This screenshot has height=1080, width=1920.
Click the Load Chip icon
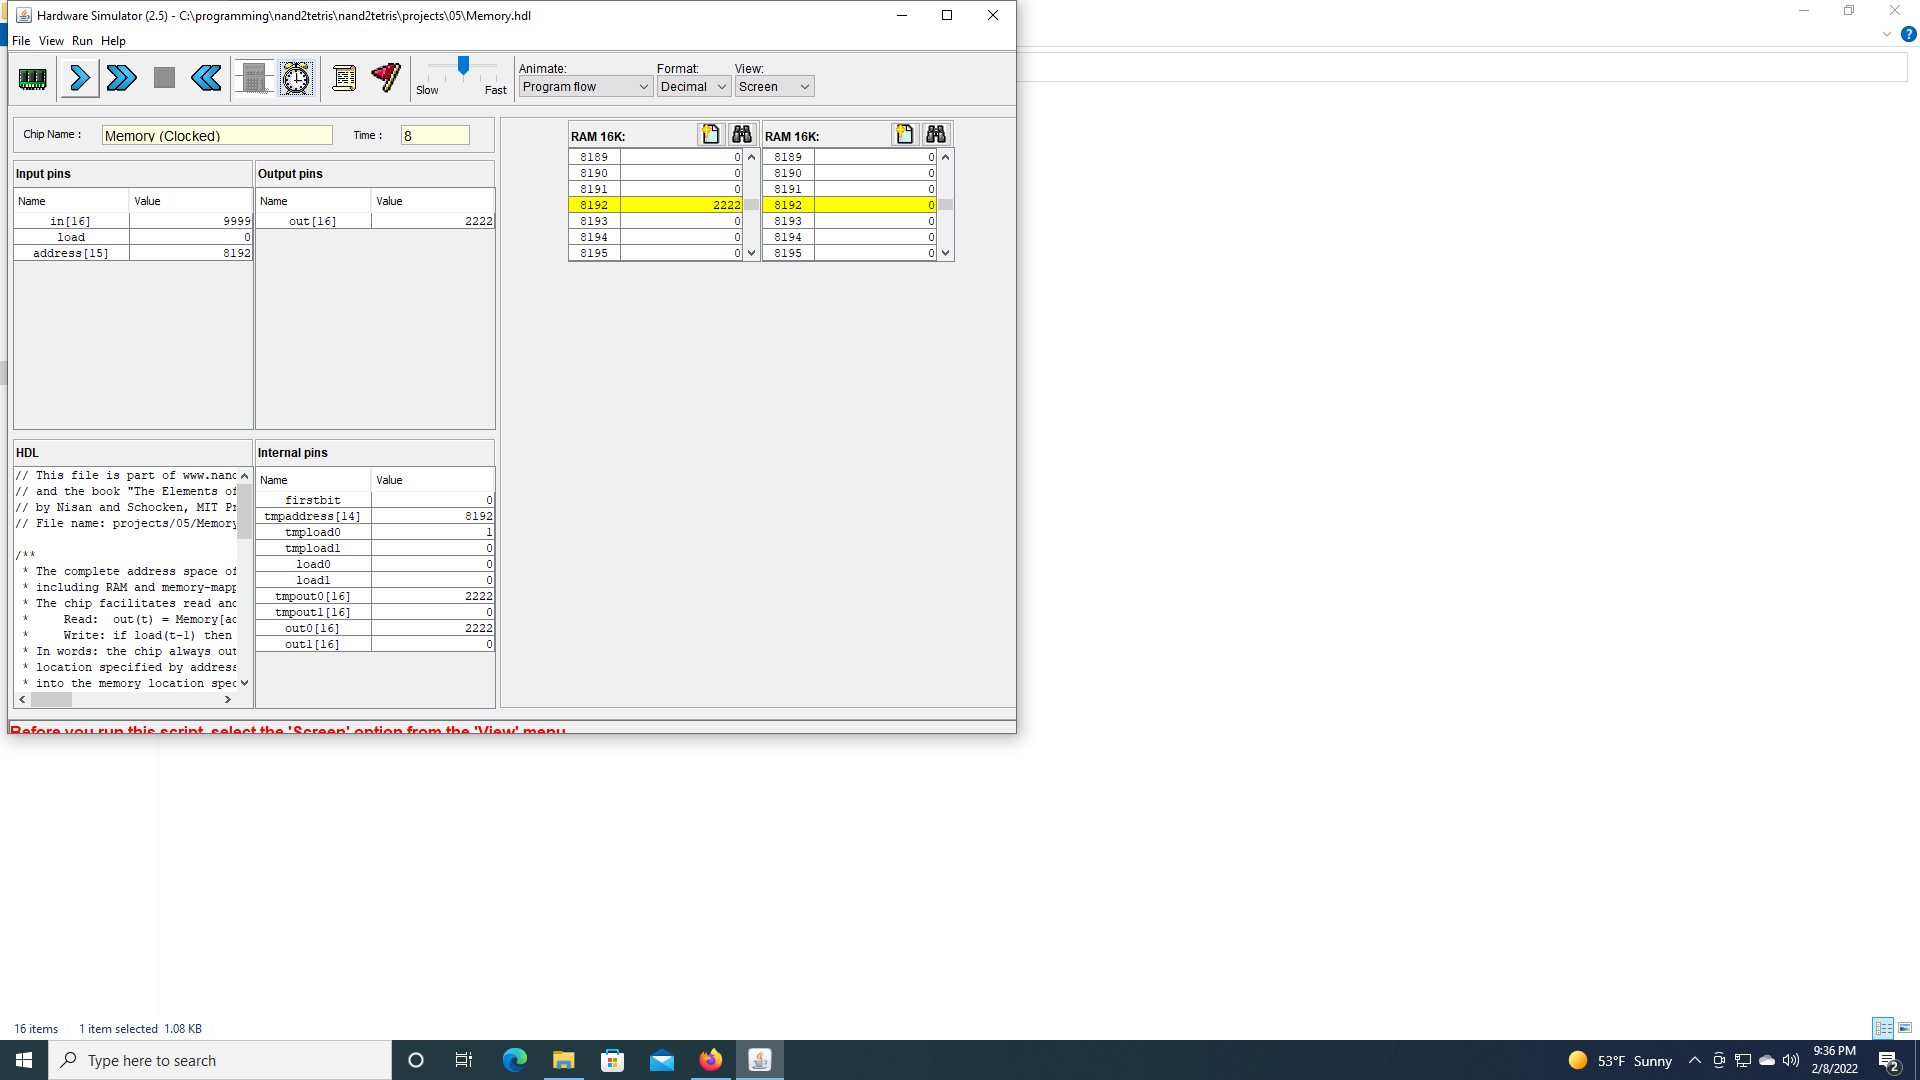(x=32, y=78)
